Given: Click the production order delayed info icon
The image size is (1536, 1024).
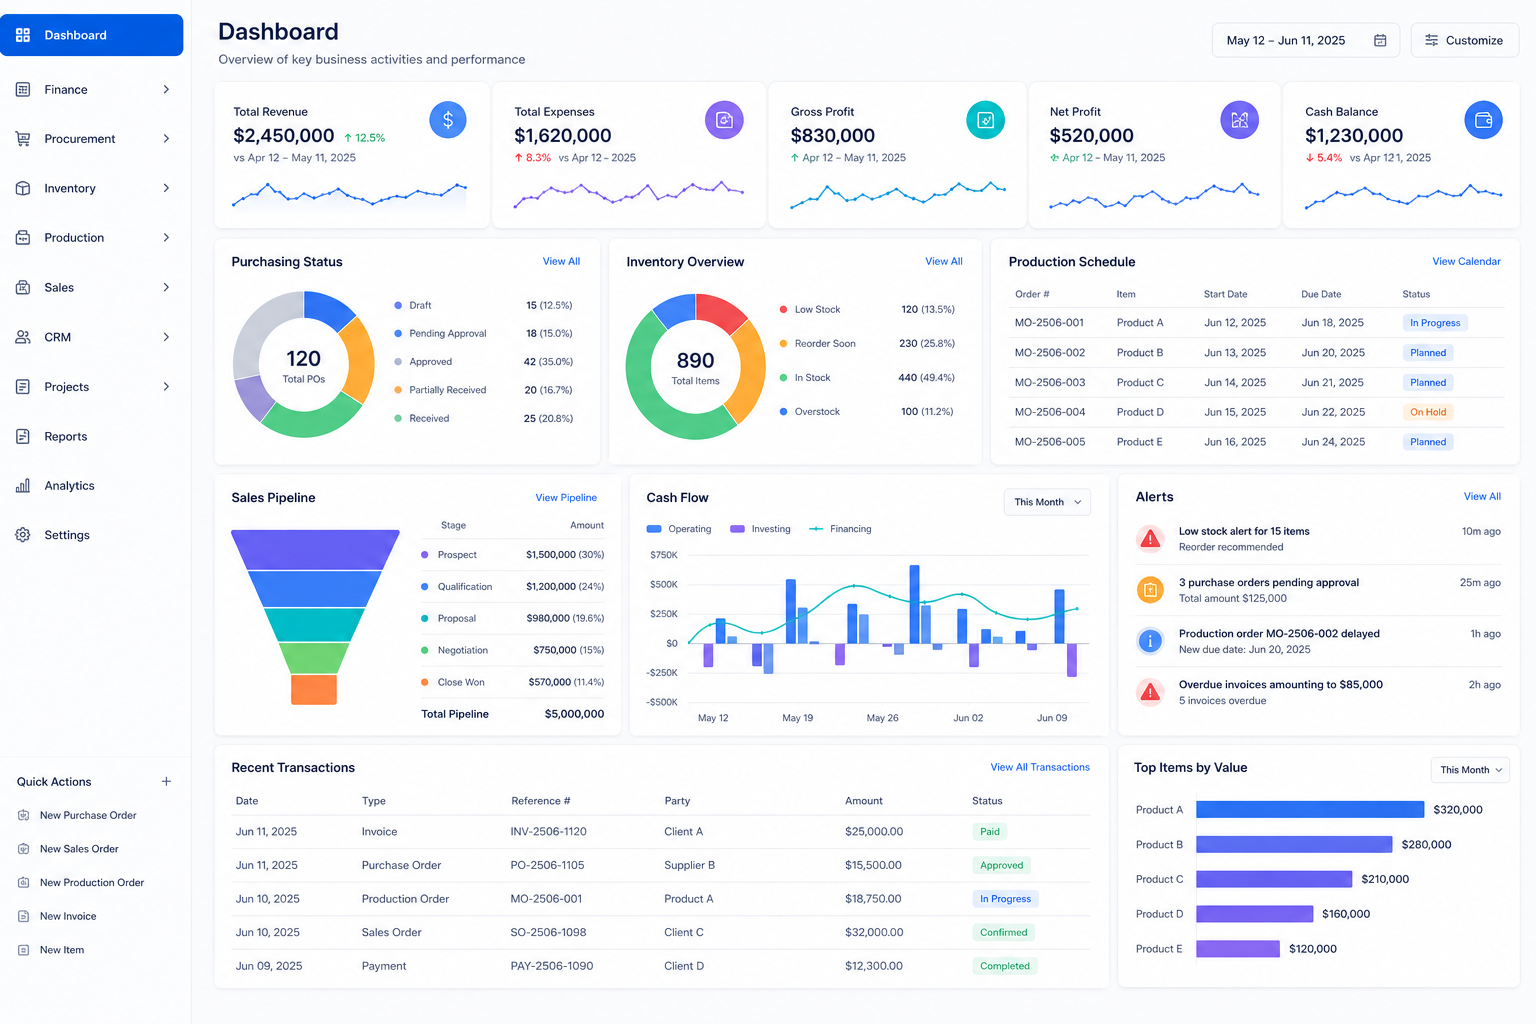Looking at the screenshot, I should [1150, 641].
